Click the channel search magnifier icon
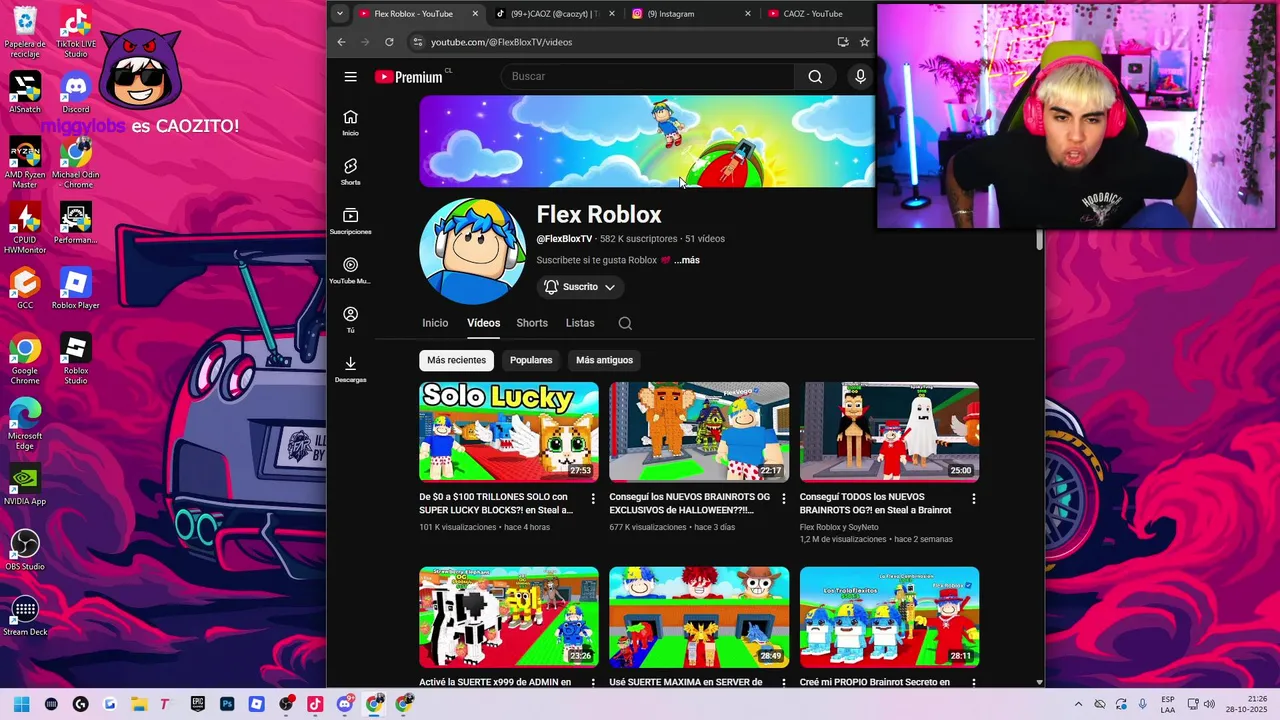Screen dimensions: 1280x720 625,323
